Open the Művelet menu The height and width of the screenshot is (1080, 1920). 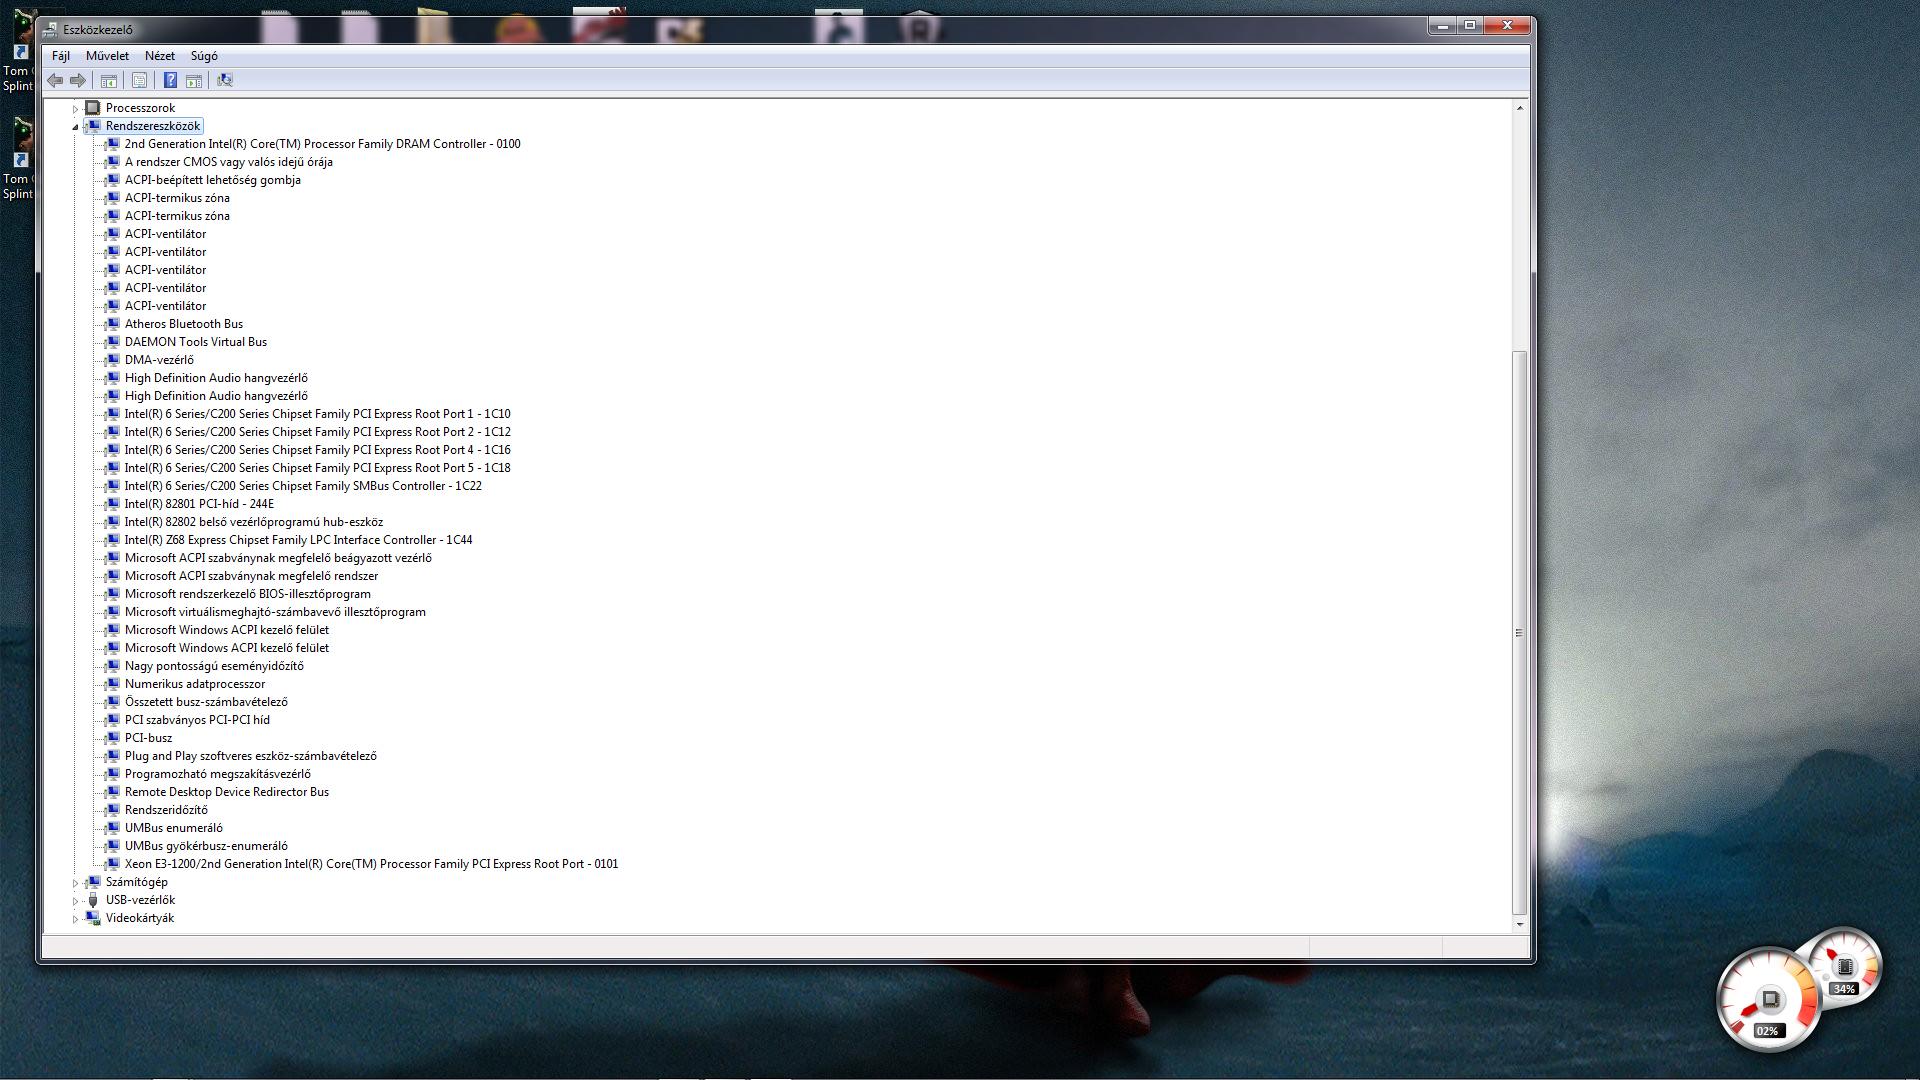pos(107,56)
